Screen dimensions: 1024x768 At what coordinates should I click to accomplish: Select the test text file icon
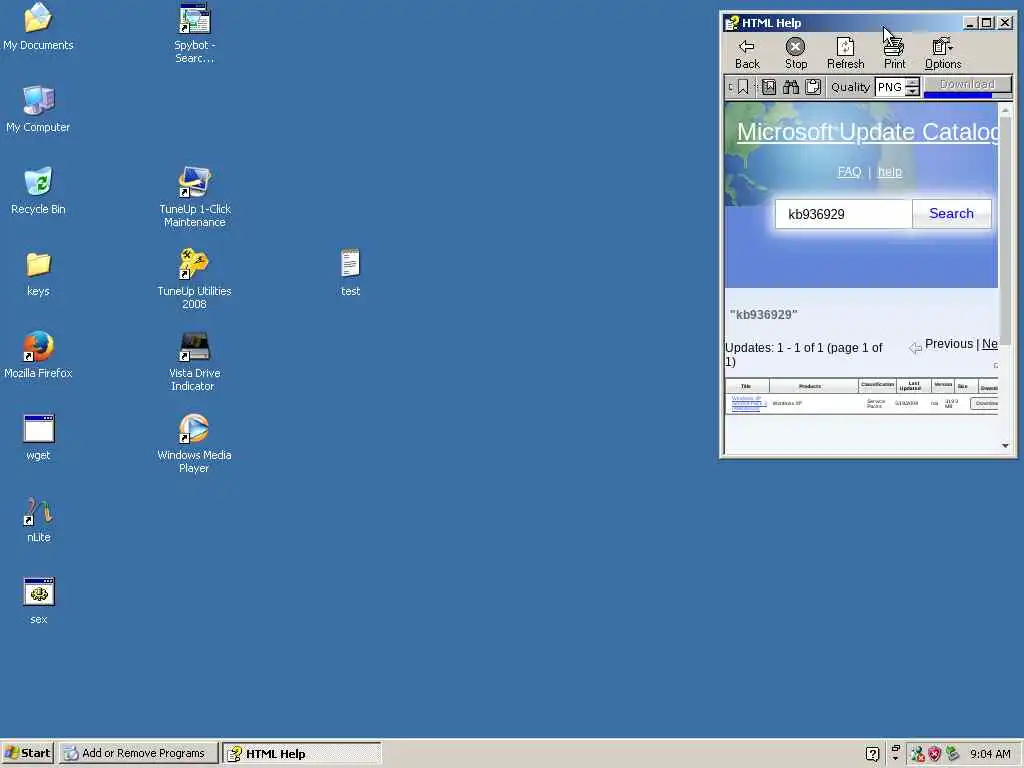[x=350, y=273]
